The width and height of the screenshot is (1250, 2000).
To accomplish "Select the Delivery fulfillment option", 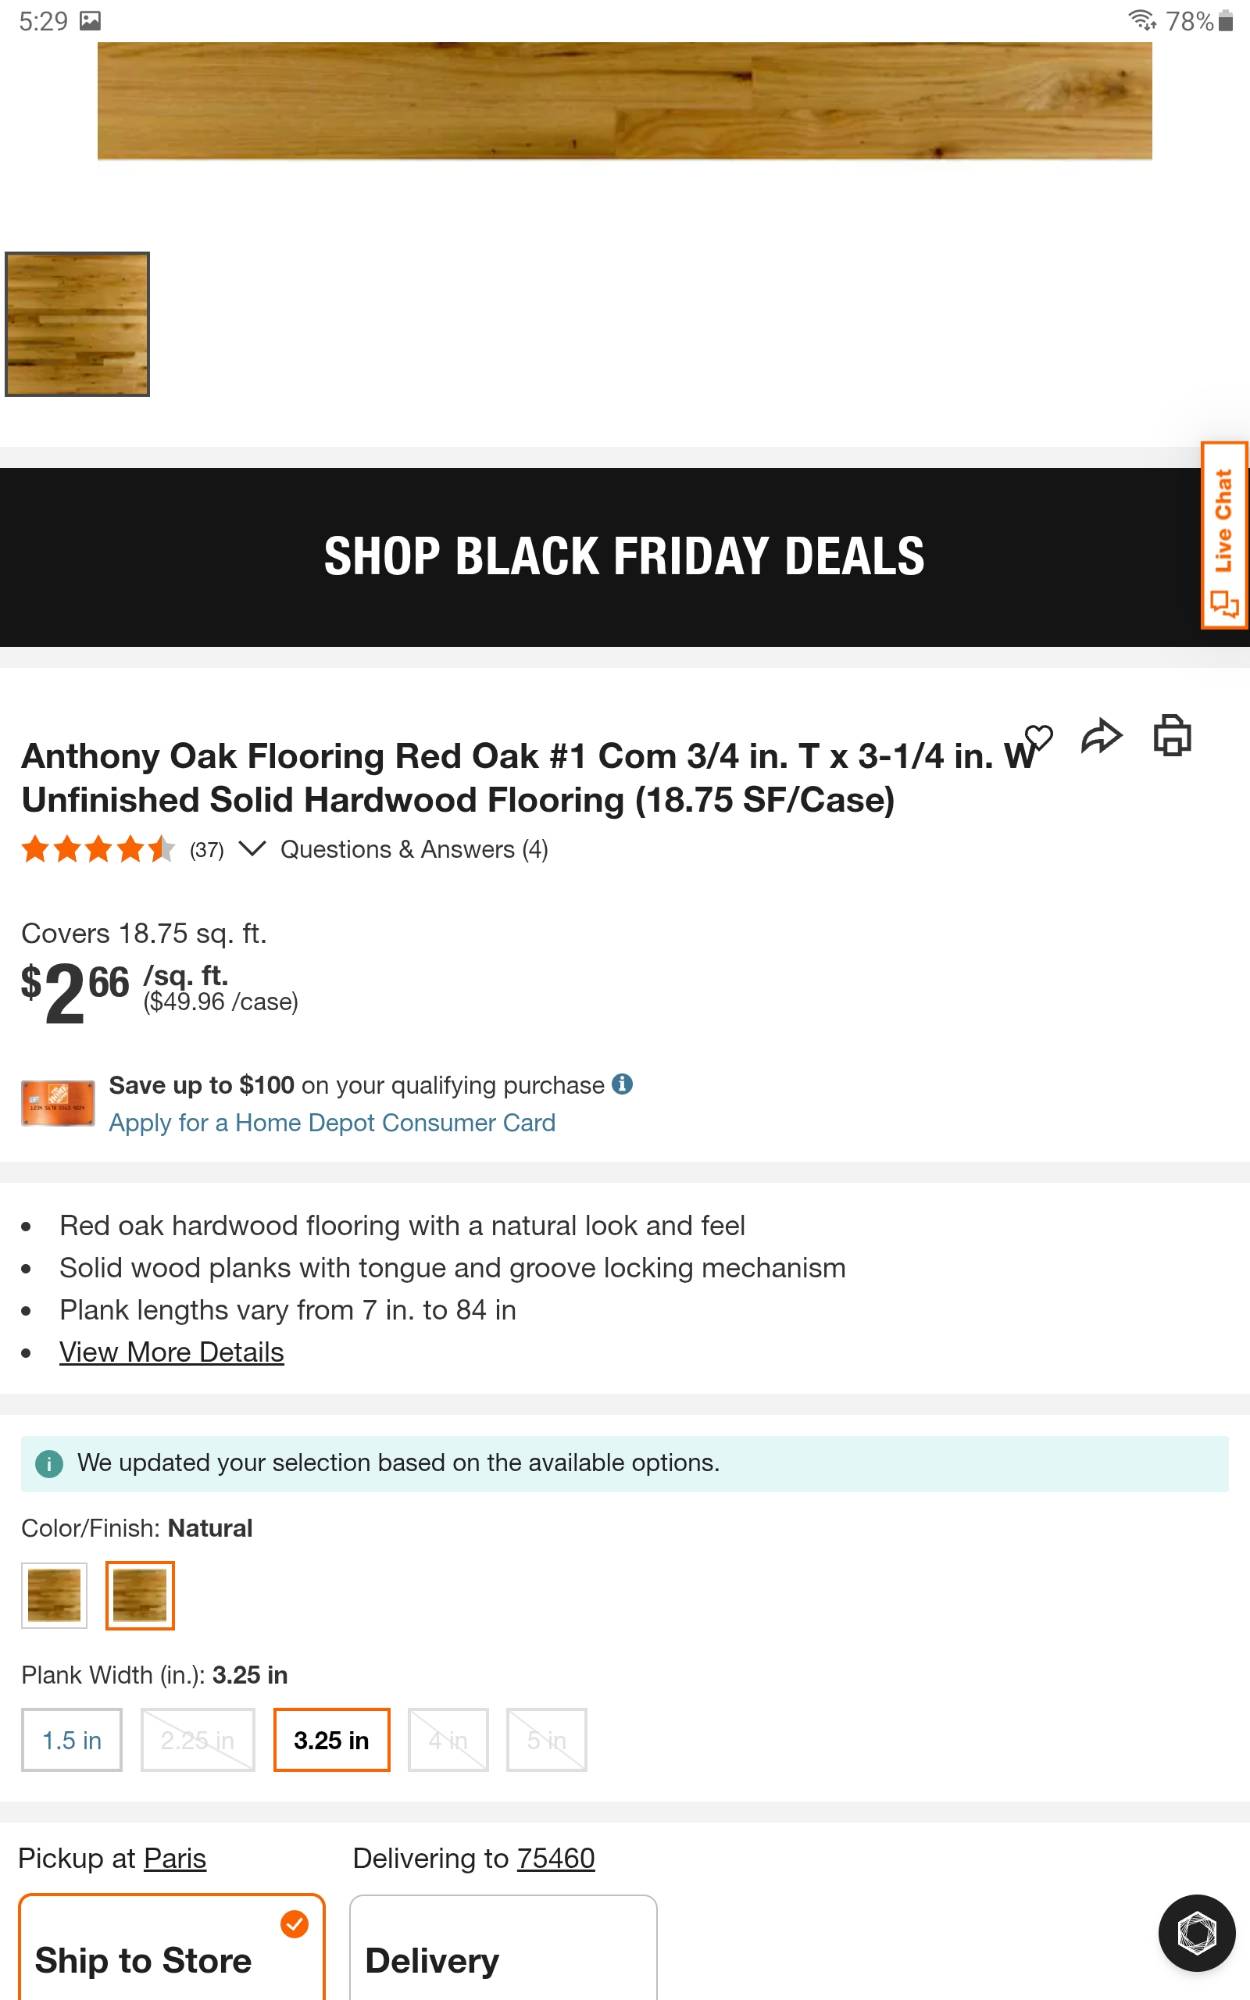I will point(502,1950).
